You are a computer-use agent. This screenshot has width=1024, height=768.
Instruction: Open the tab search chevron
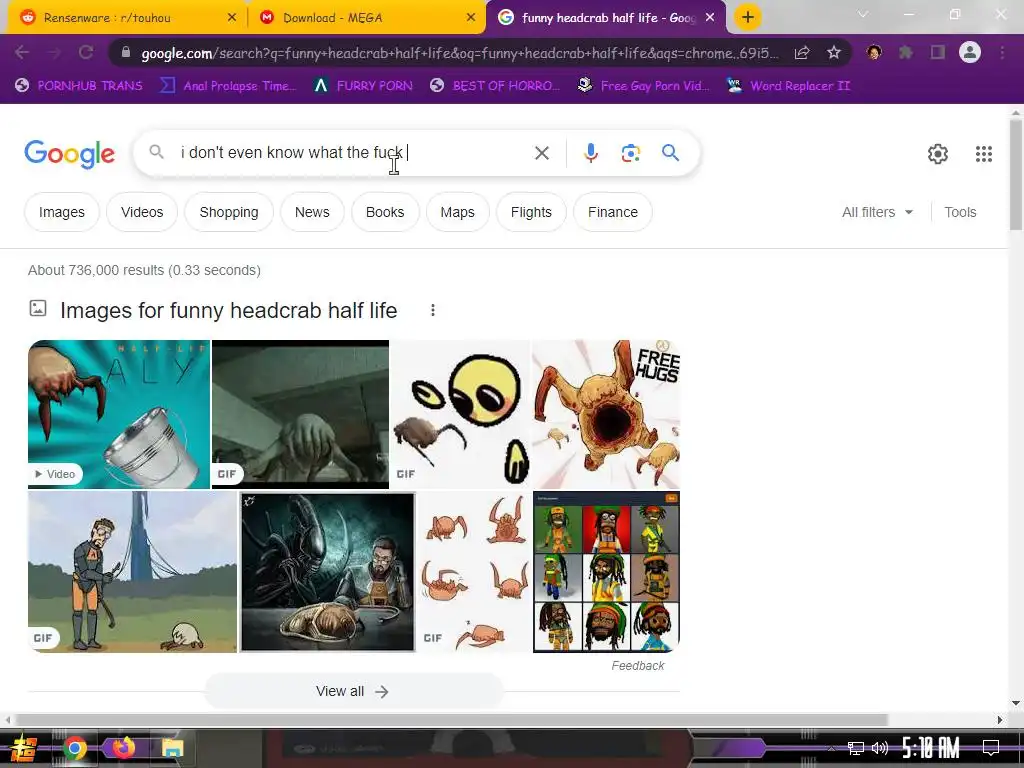coord(863,14)
